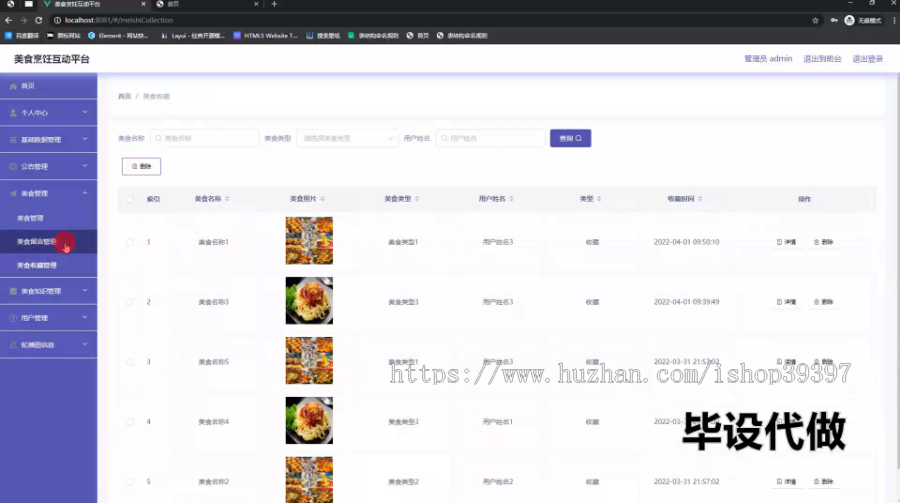Click 退出到前台 link in header
Viewport: 900px width, 503px height.
(822, 59)
